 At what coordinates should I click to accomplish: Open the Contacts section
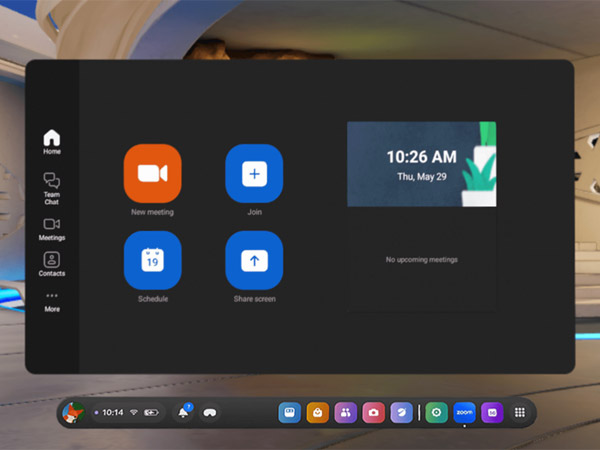click(52, 264)
